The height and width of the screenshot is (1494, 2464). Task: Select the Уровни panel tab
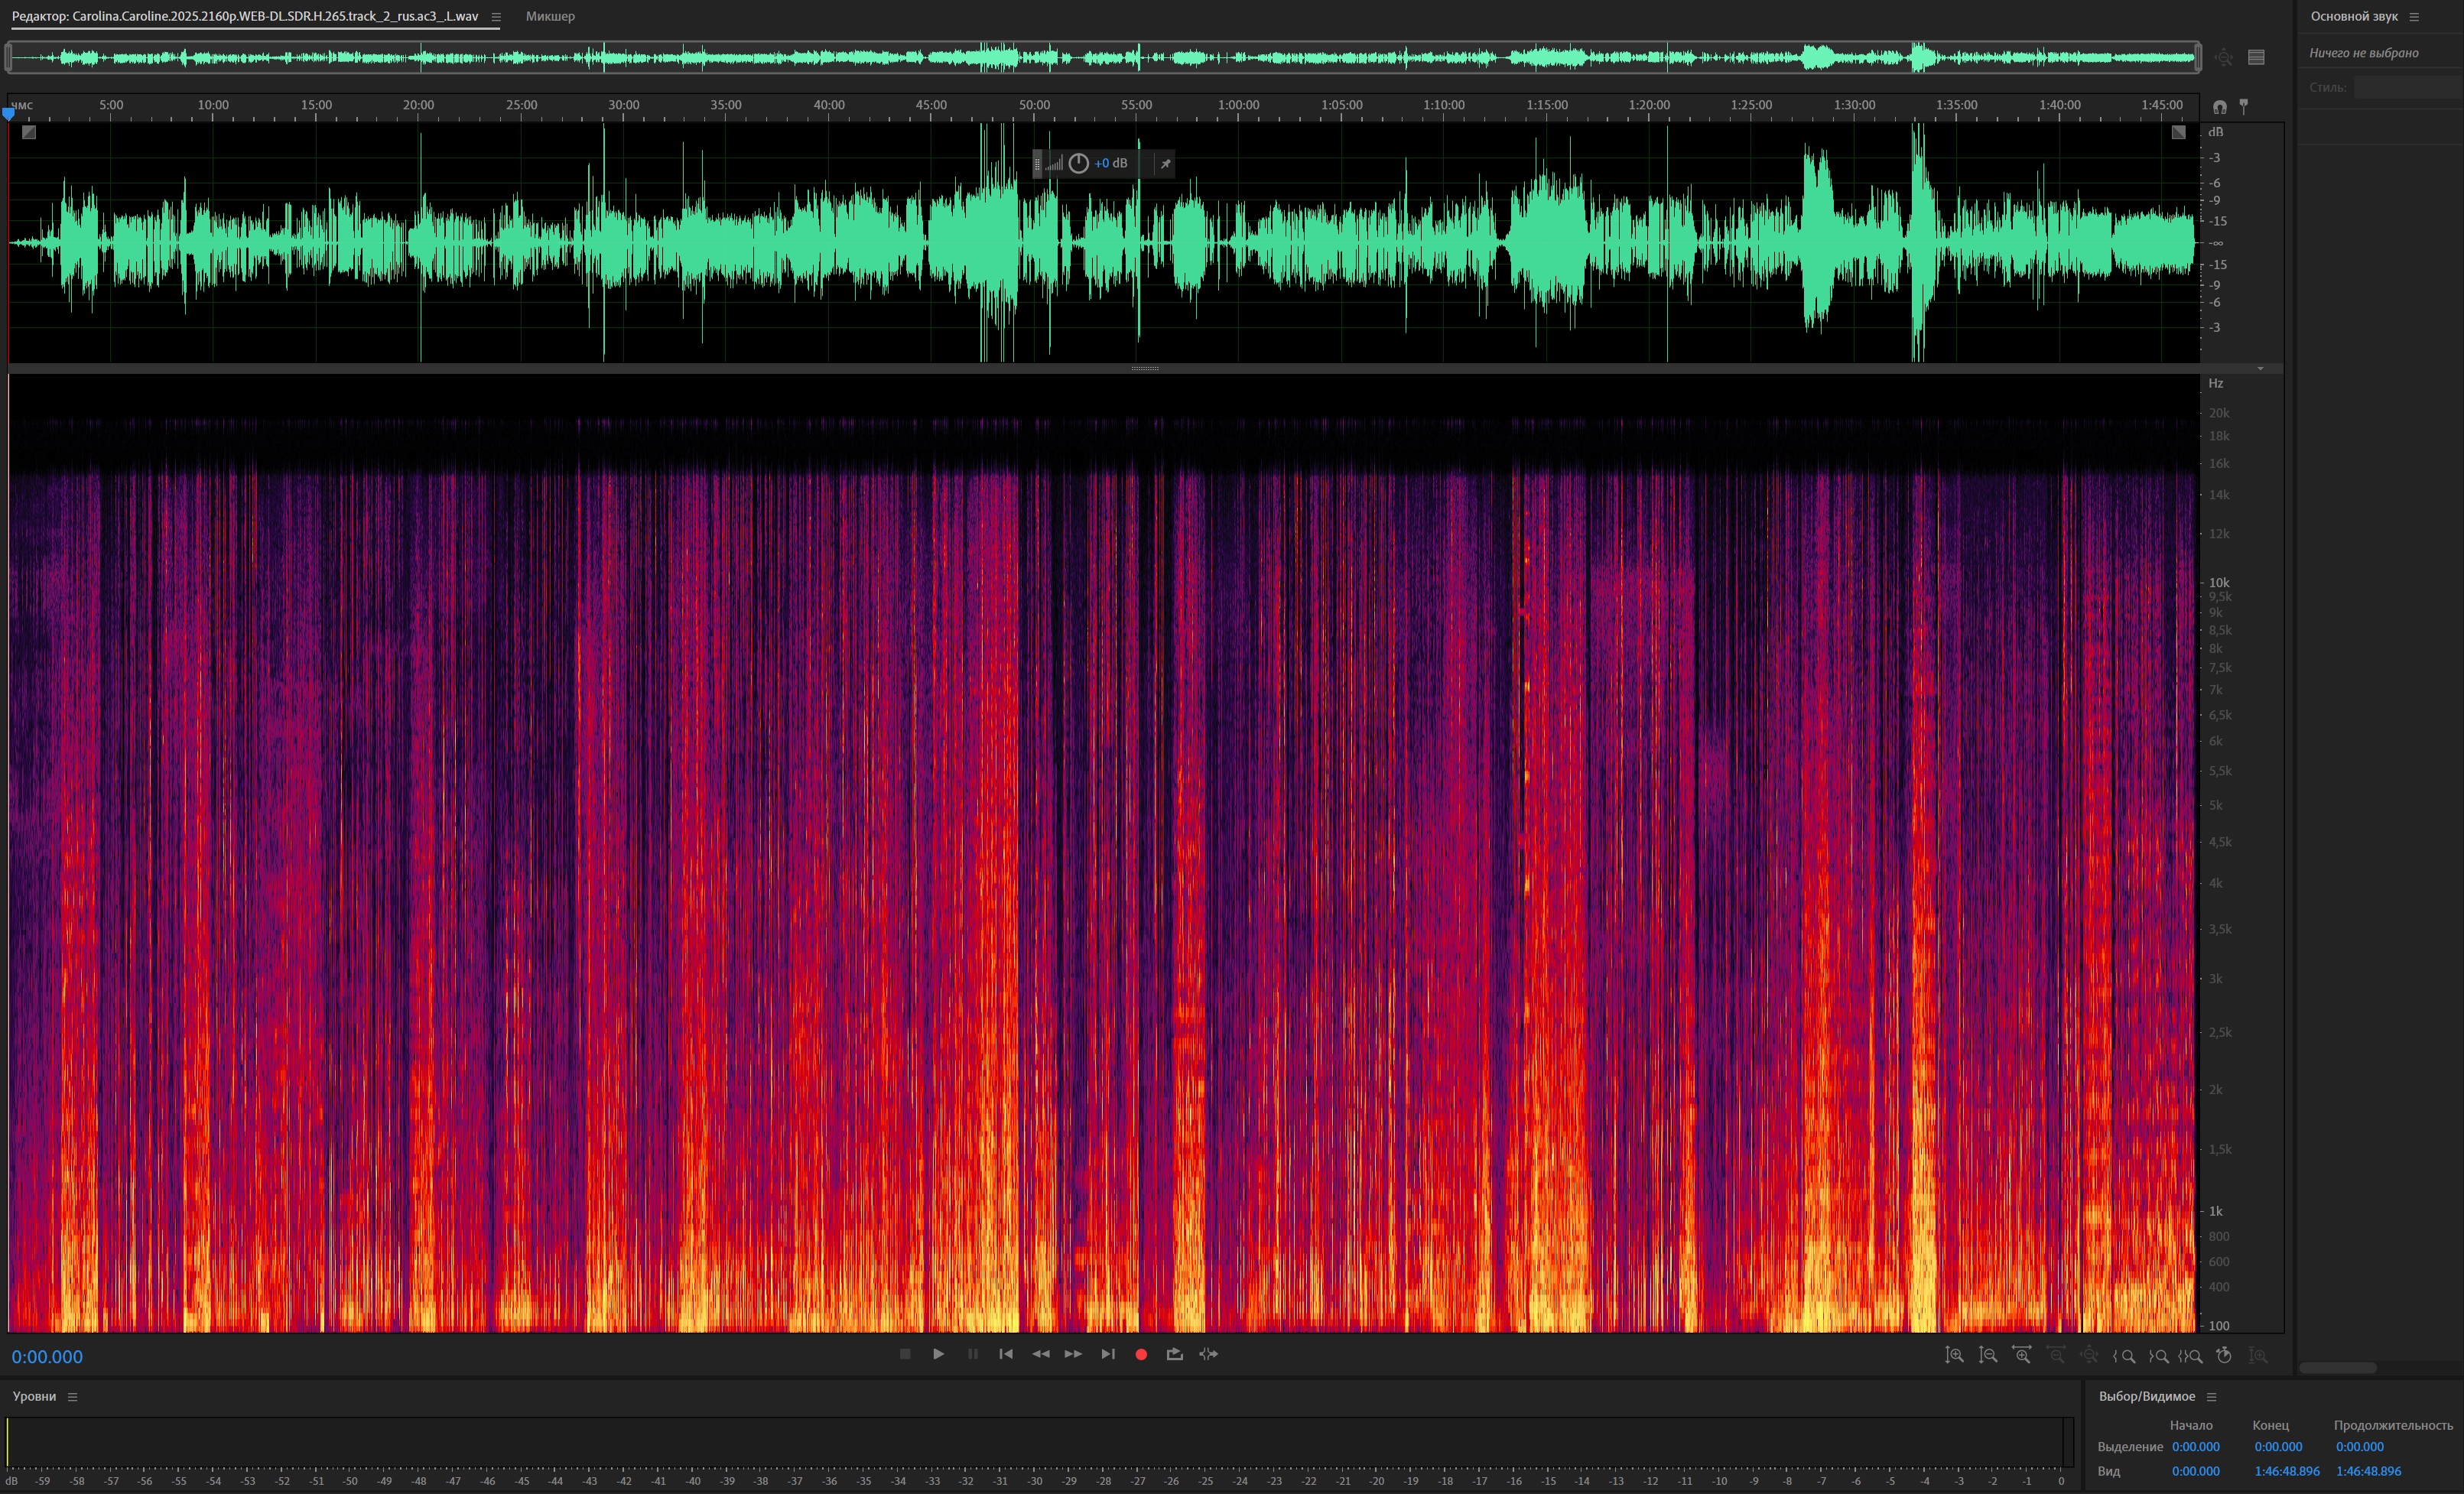34,1396
